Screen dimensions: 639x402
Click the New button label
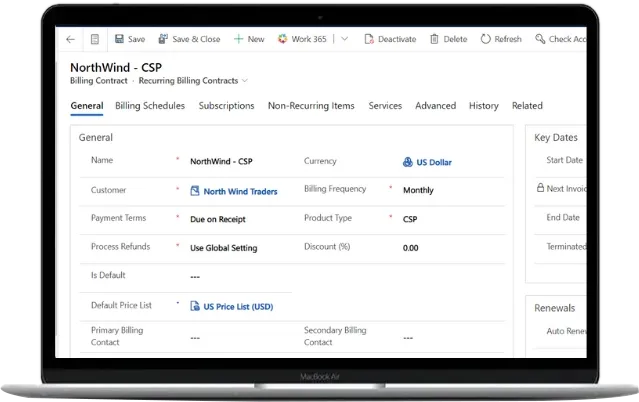coord(256,39)
